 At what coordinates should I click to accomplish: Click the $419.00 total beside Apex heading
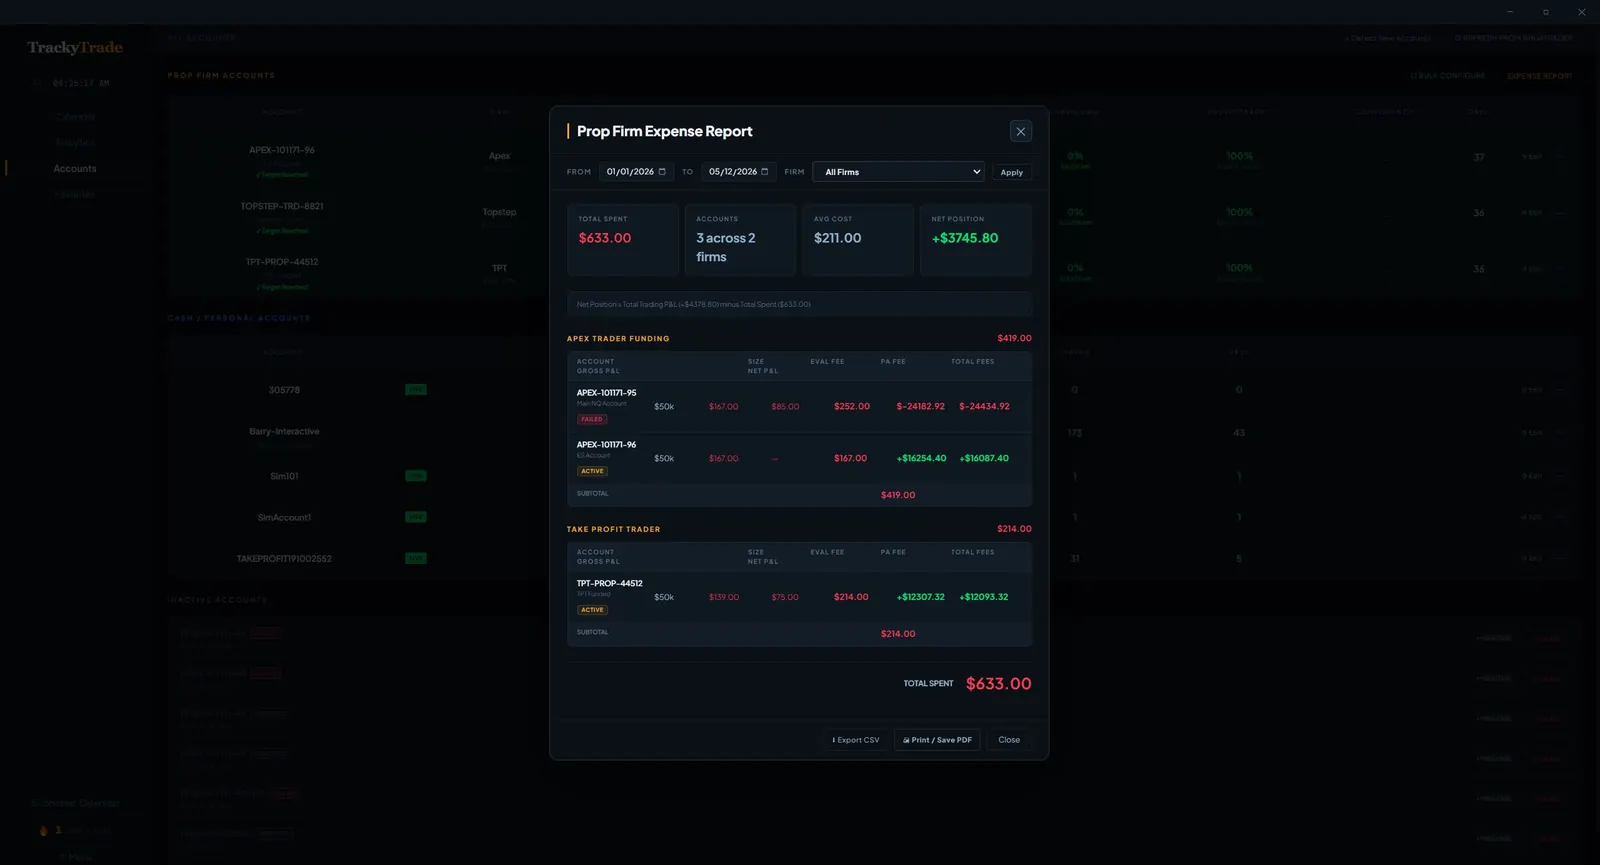click(1014, 338)
